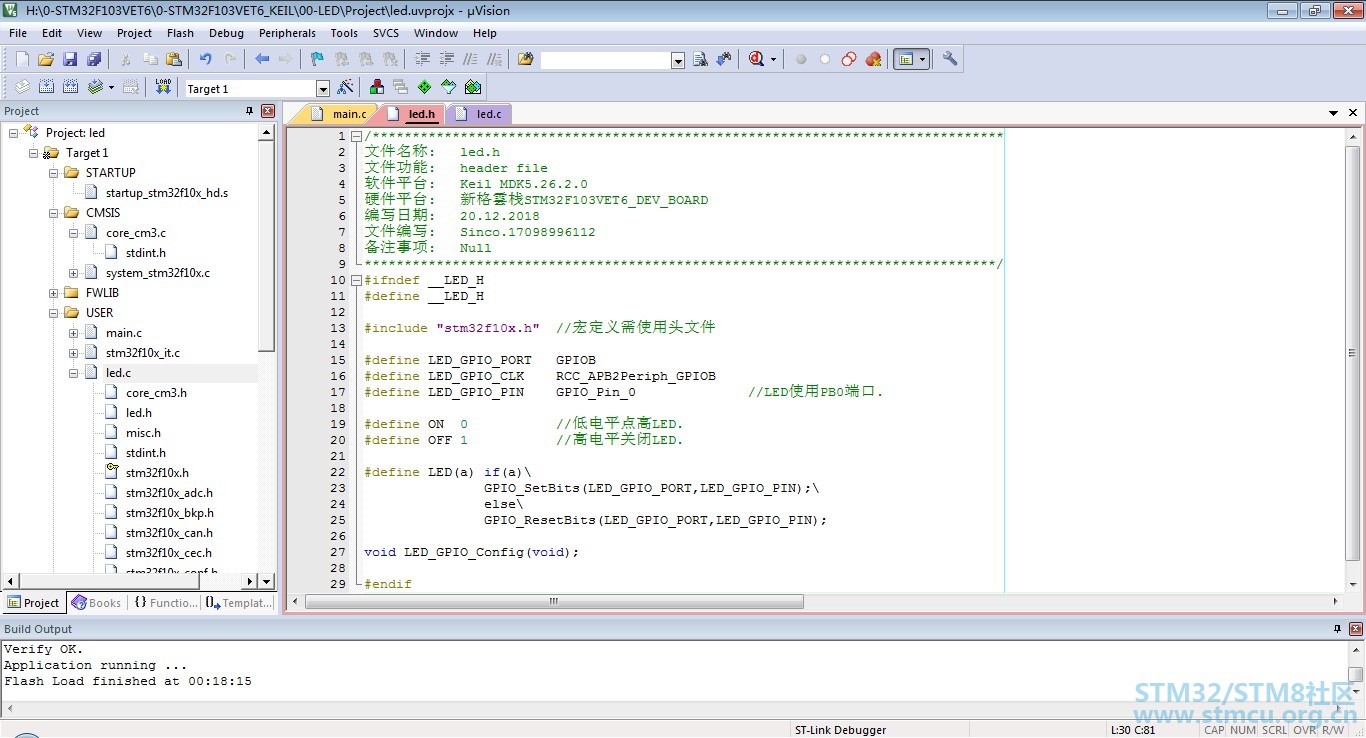Screen dimensions: 1366x738
Task: Switch to the Books panel tab
Action: 96,603
